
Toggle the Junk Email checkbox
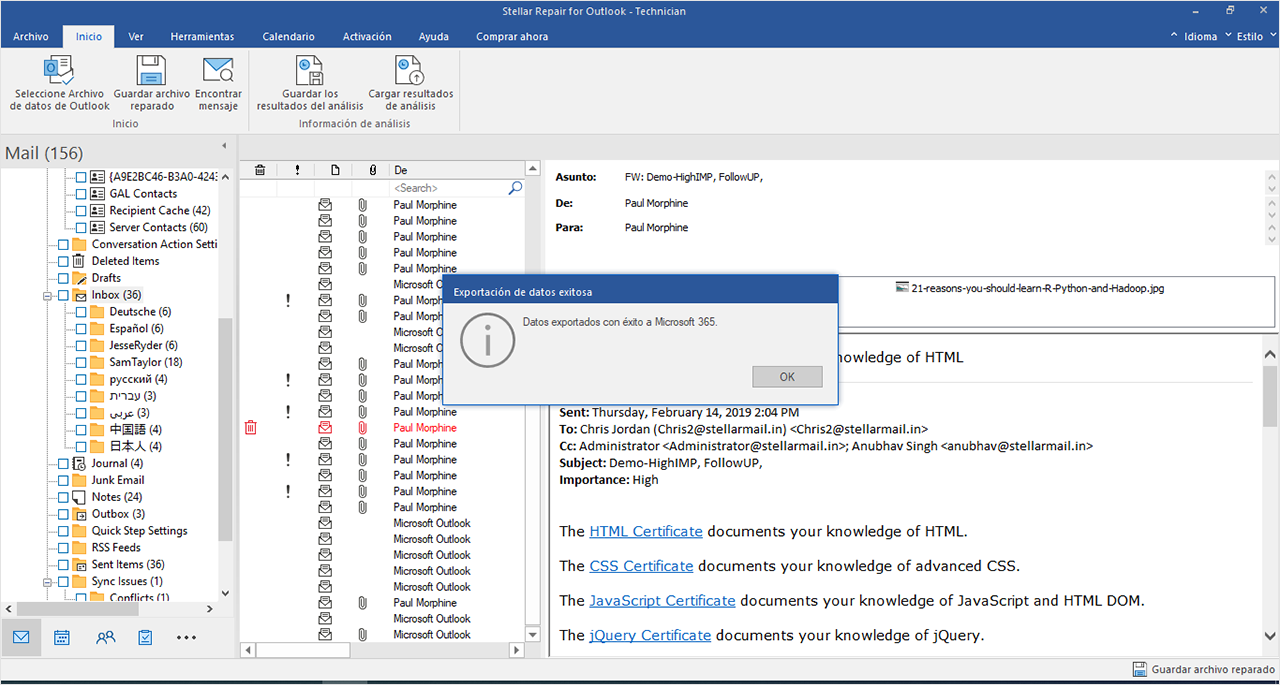[64, 480]
